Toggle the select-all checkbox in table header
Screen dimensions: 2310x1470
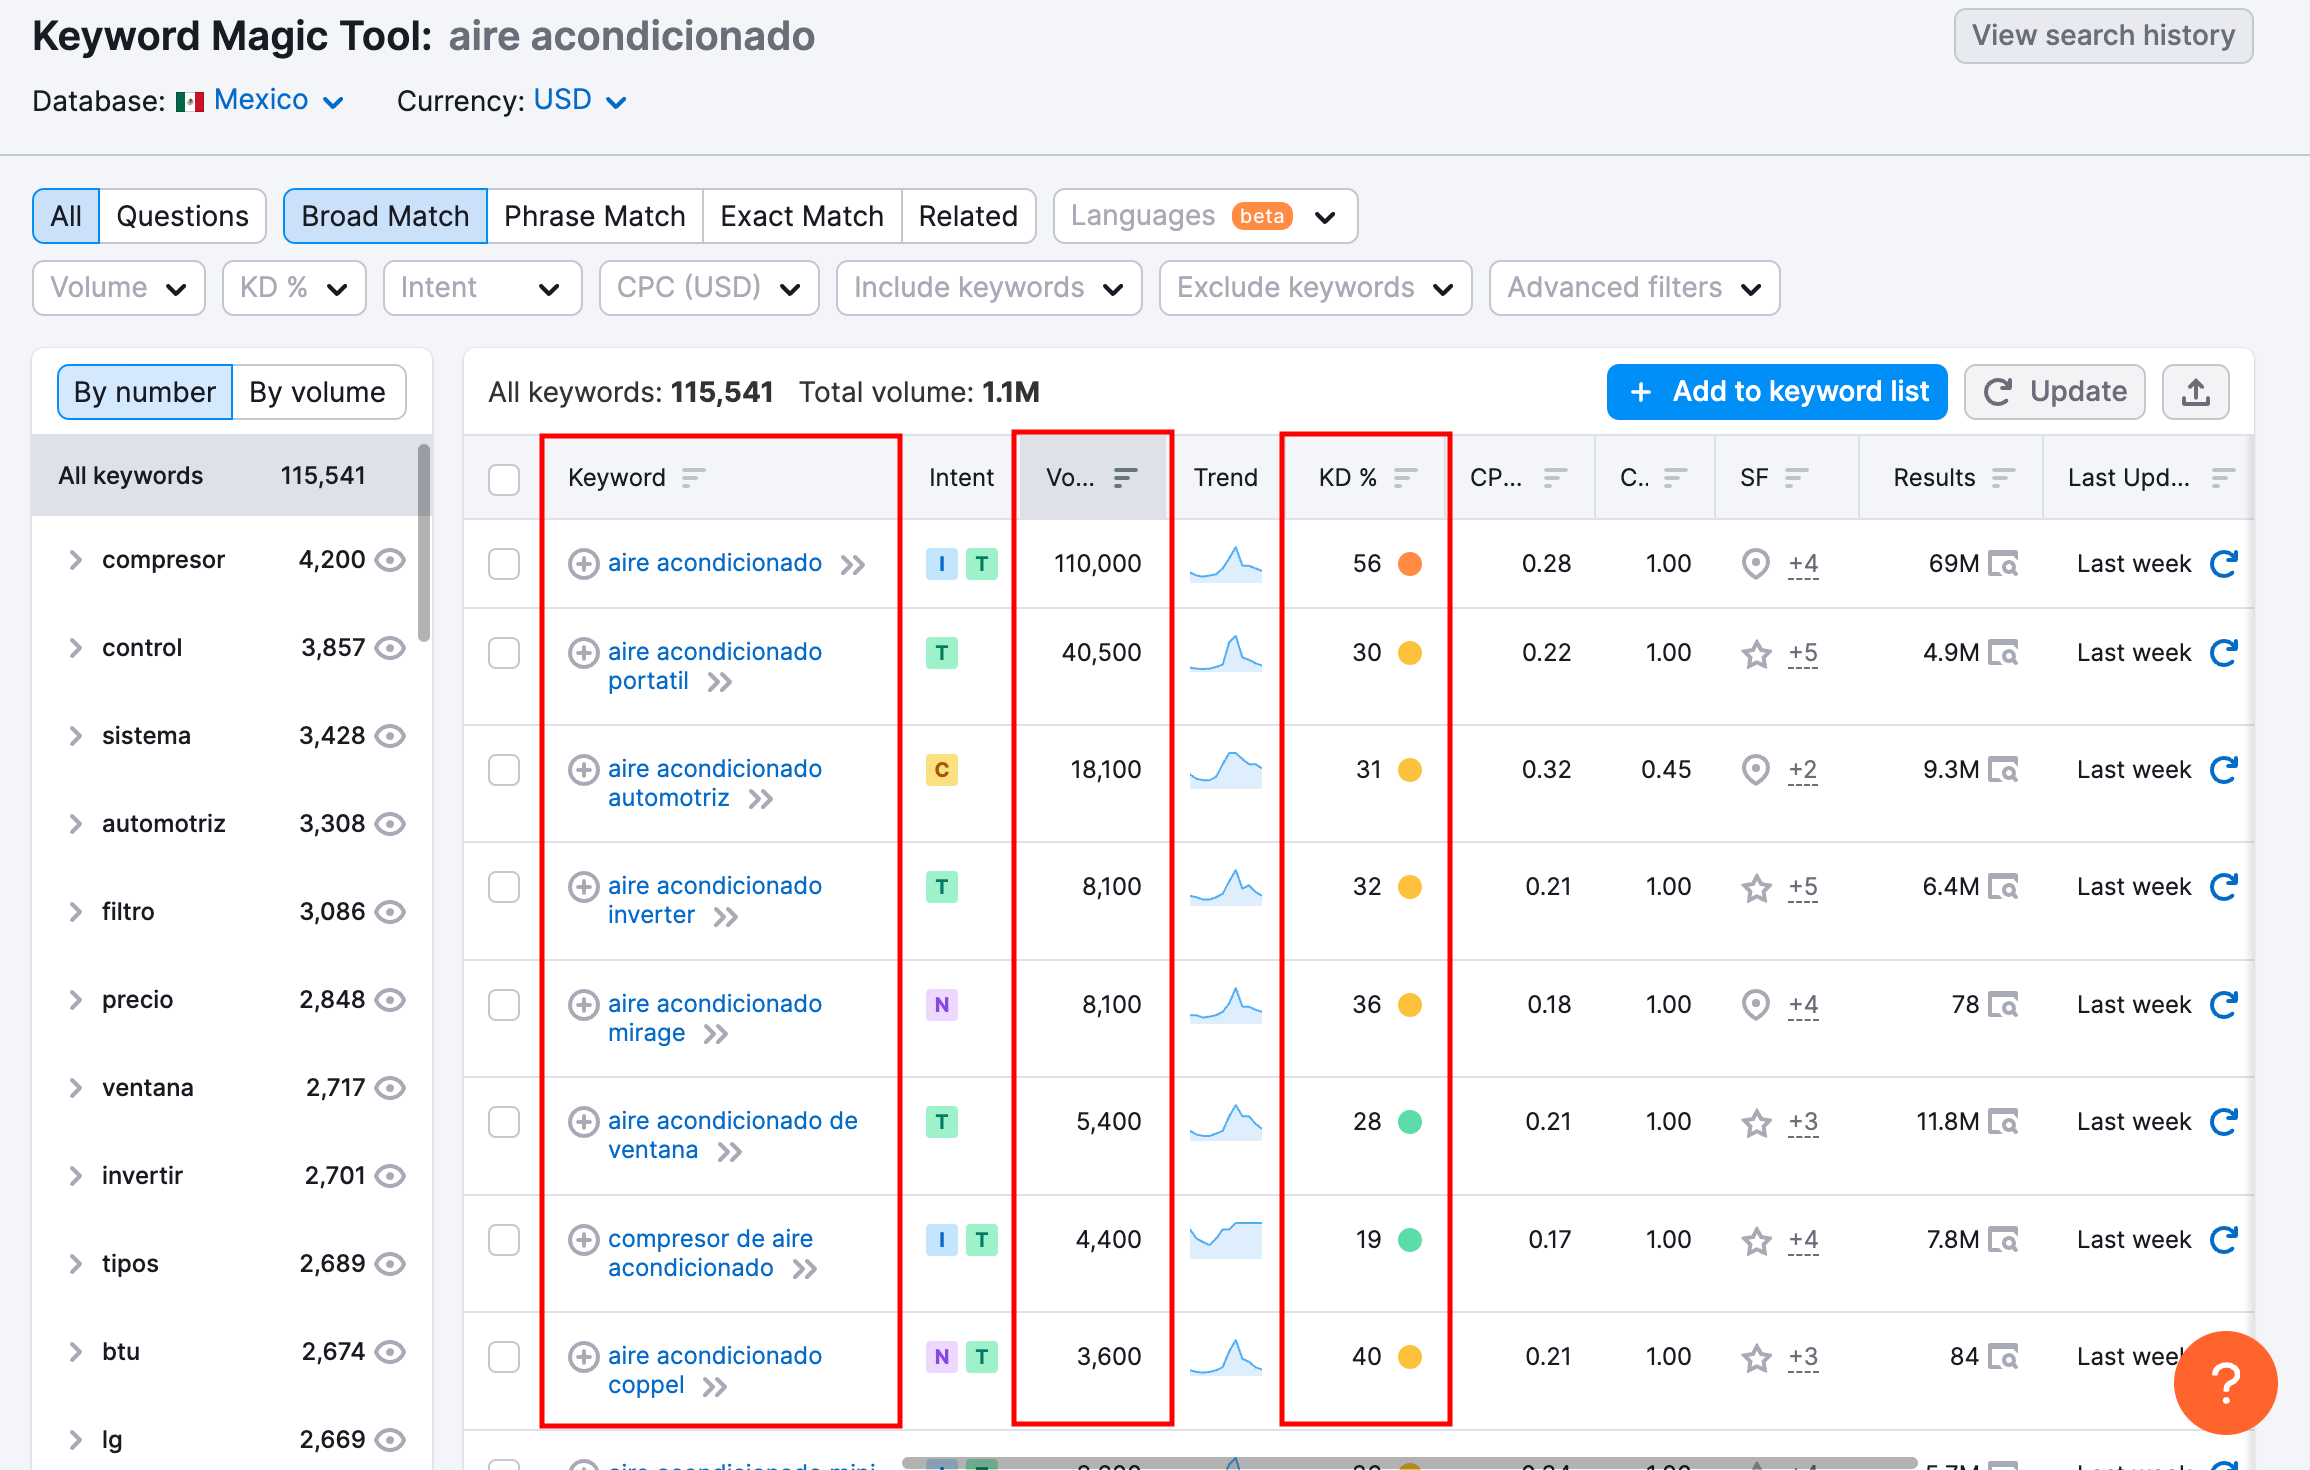pos(504,479)
